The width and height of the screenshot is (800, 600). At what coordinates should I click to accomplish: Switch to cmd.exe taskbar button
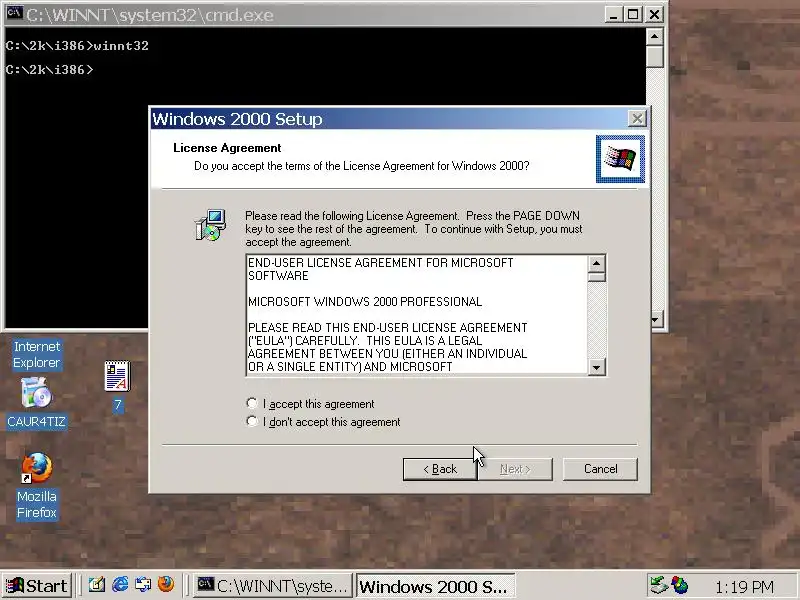pyautogui.click(x=273, y=586)
